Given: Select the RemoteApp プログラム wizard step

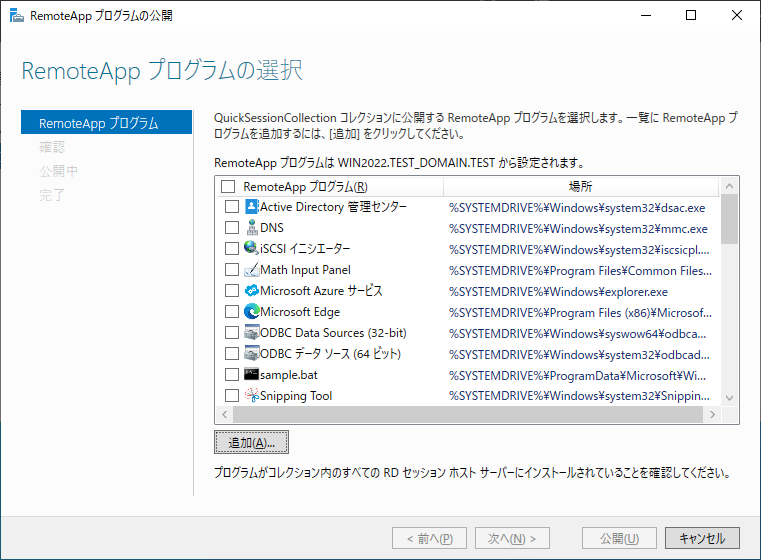Looking at the screenshot, I should point(106,122).
